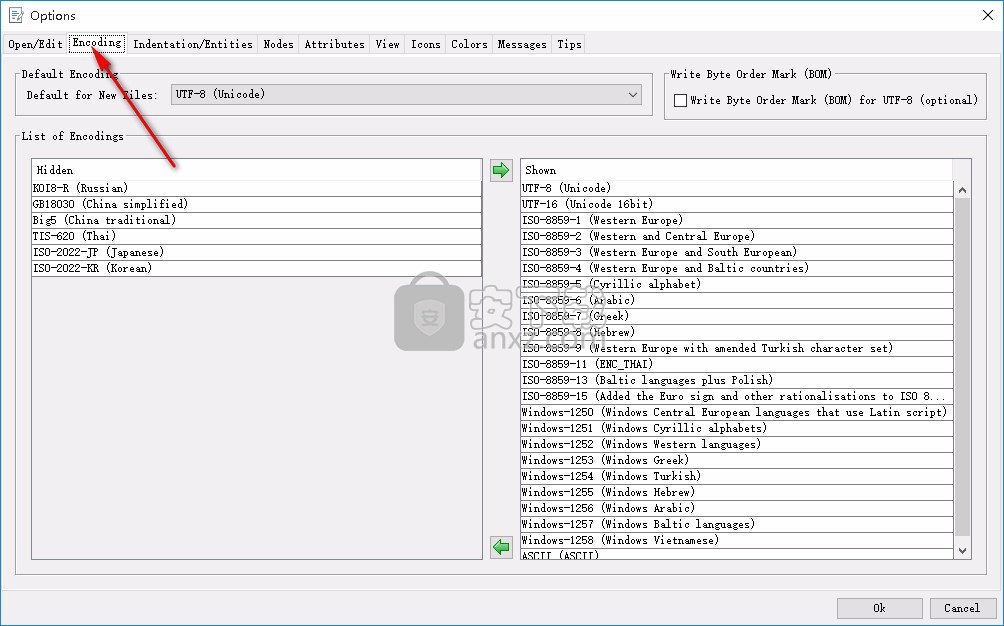The width and height of the screenshot is (1004, 626).
Task: Select Windows-1253 (Windows Greek) row
Action: point(737,460)
